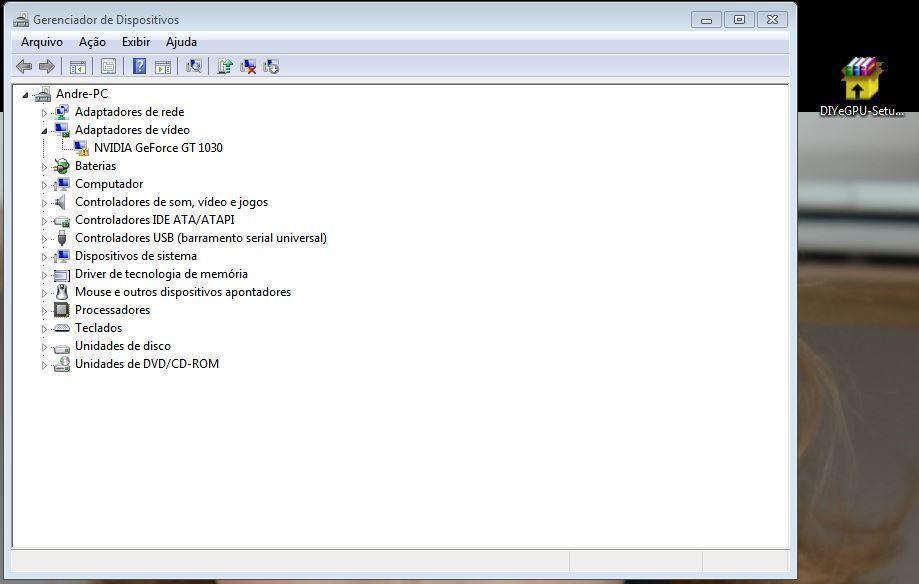Click the Device Manager title bar icon
This screenshot has width=919, height=584.
(21, 20)
